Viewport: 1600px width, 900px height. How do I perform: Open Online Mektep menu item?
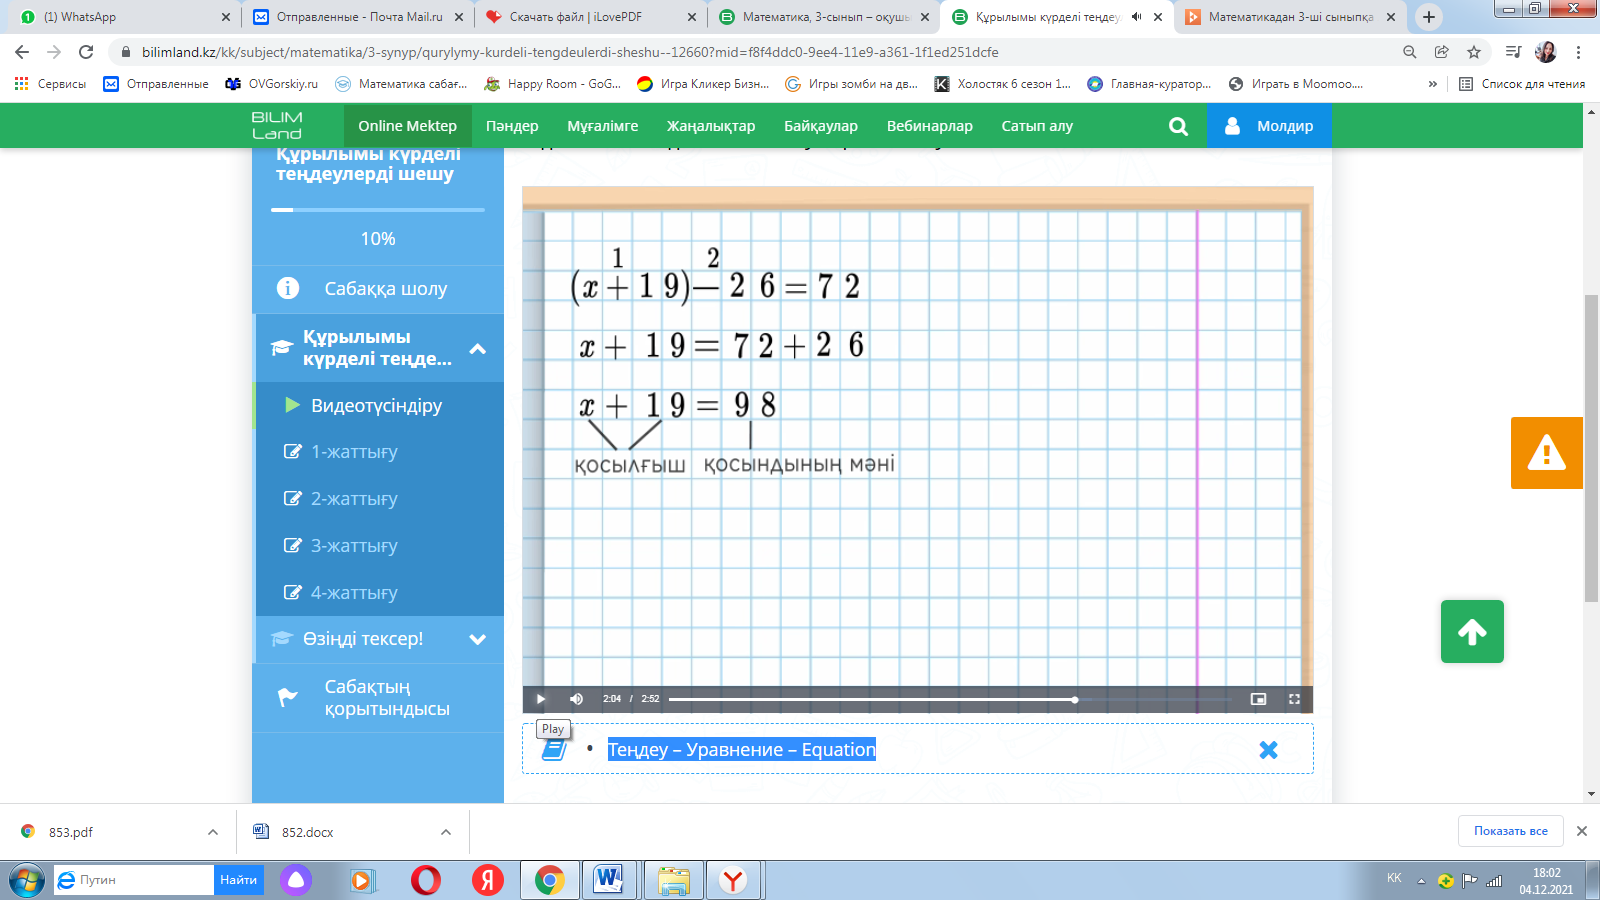tap(408, 126)
